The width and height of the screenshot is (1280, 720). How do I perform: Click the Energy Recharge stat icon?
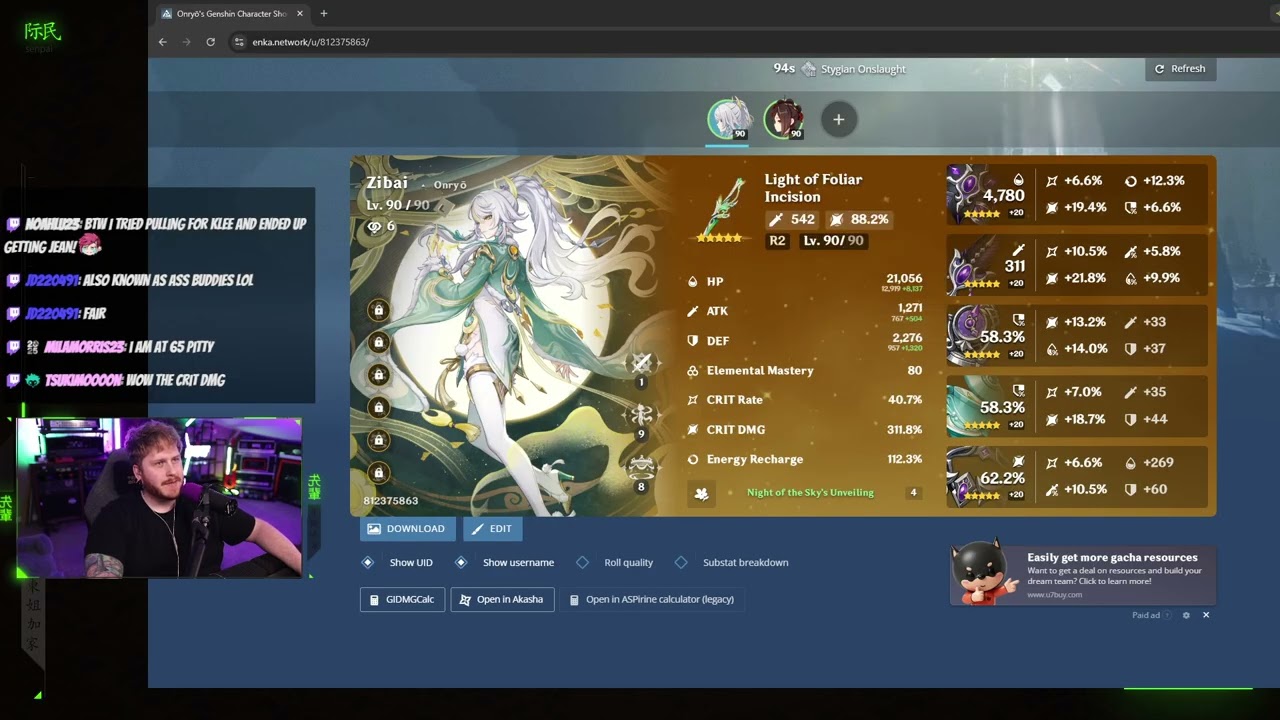692,460
